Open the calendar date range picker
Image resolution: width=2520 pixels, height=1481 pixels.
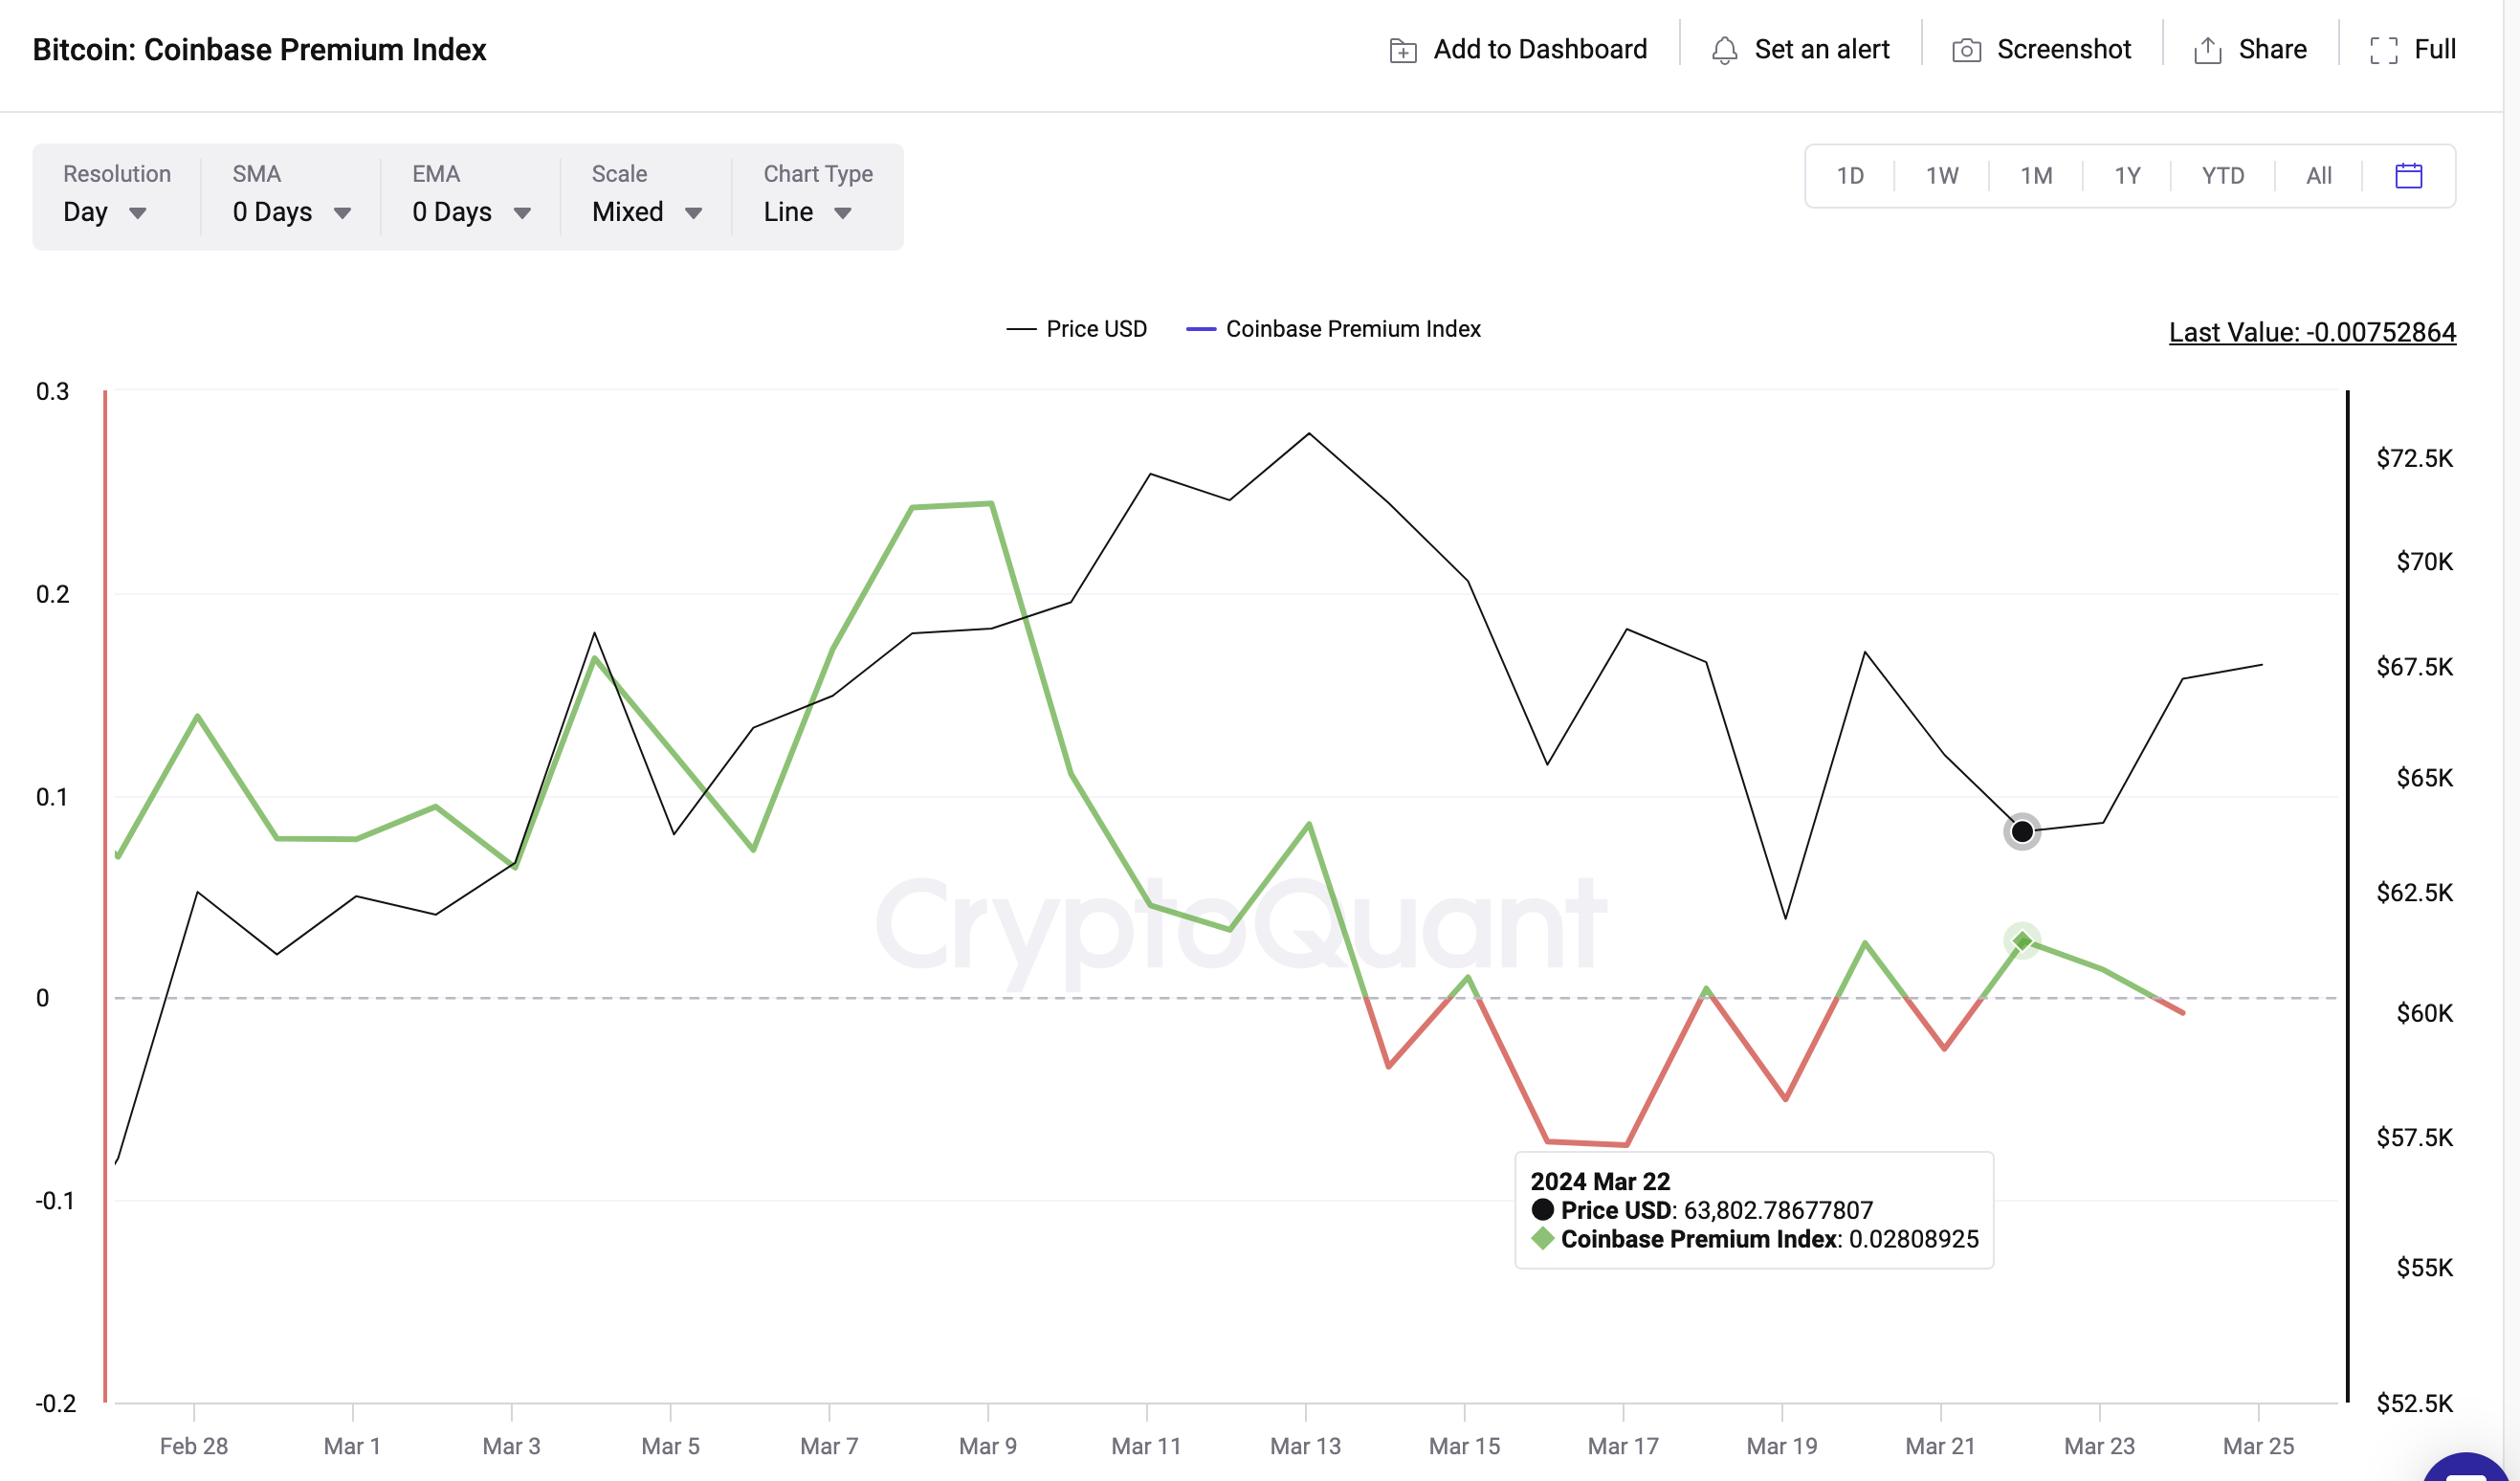point(2409,176)
